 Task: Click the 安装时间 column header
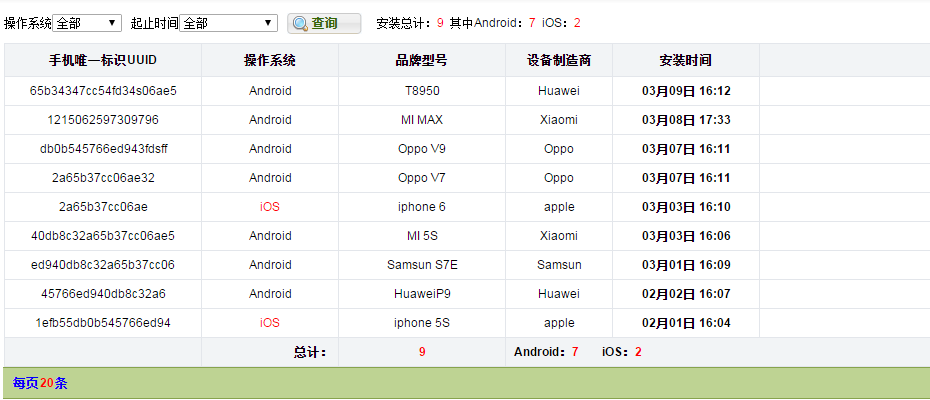686,61
